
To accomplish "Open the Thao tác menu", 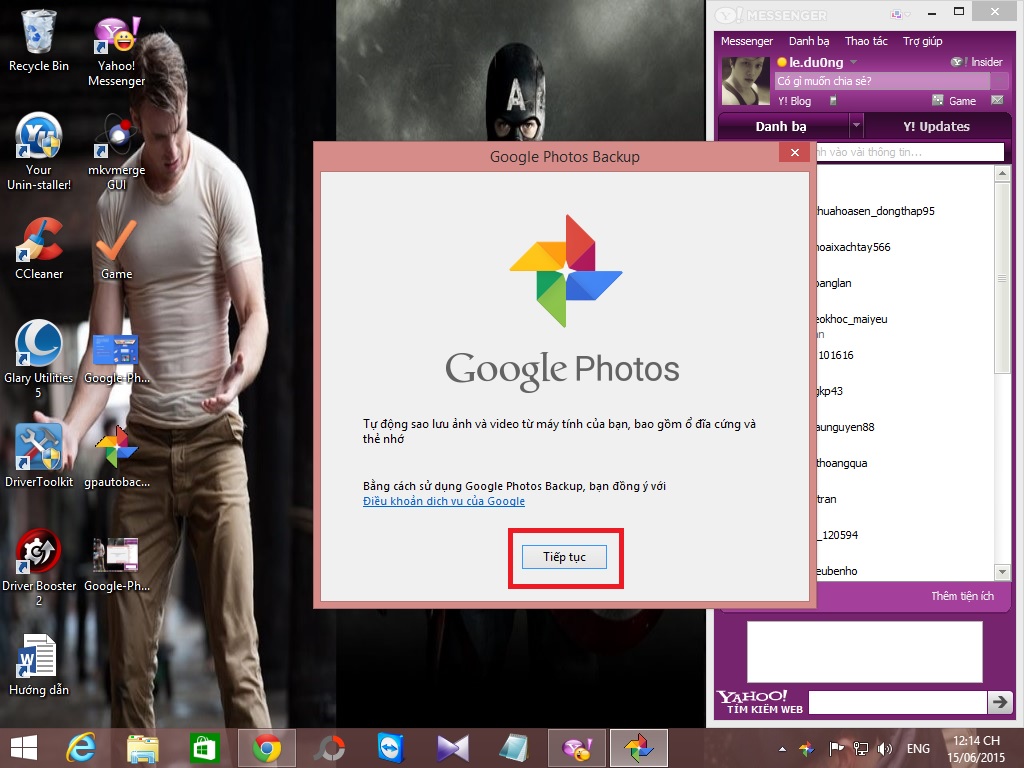I will point(866,41).
